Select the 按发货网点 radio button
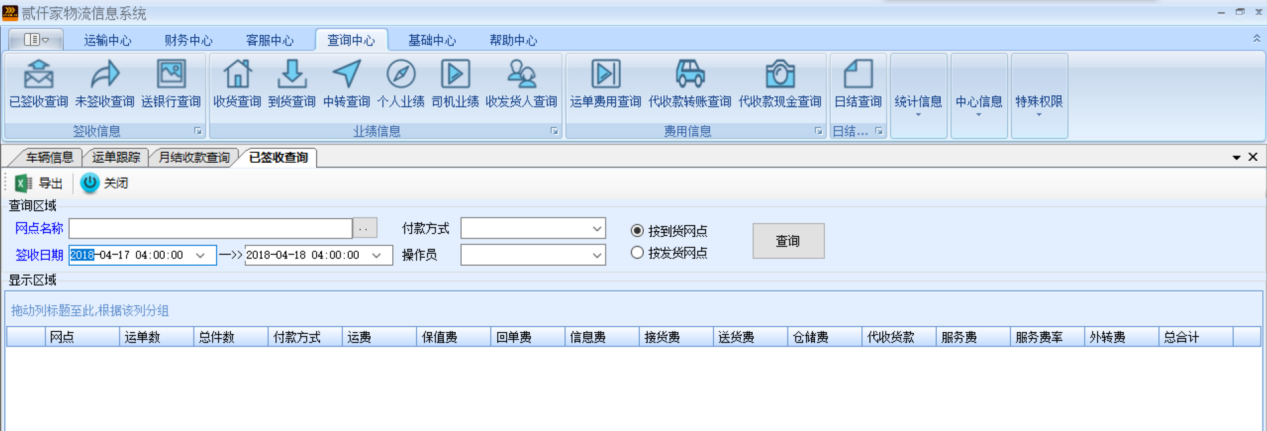Screen dimensions: 1267x431 [x=637, y=253]
